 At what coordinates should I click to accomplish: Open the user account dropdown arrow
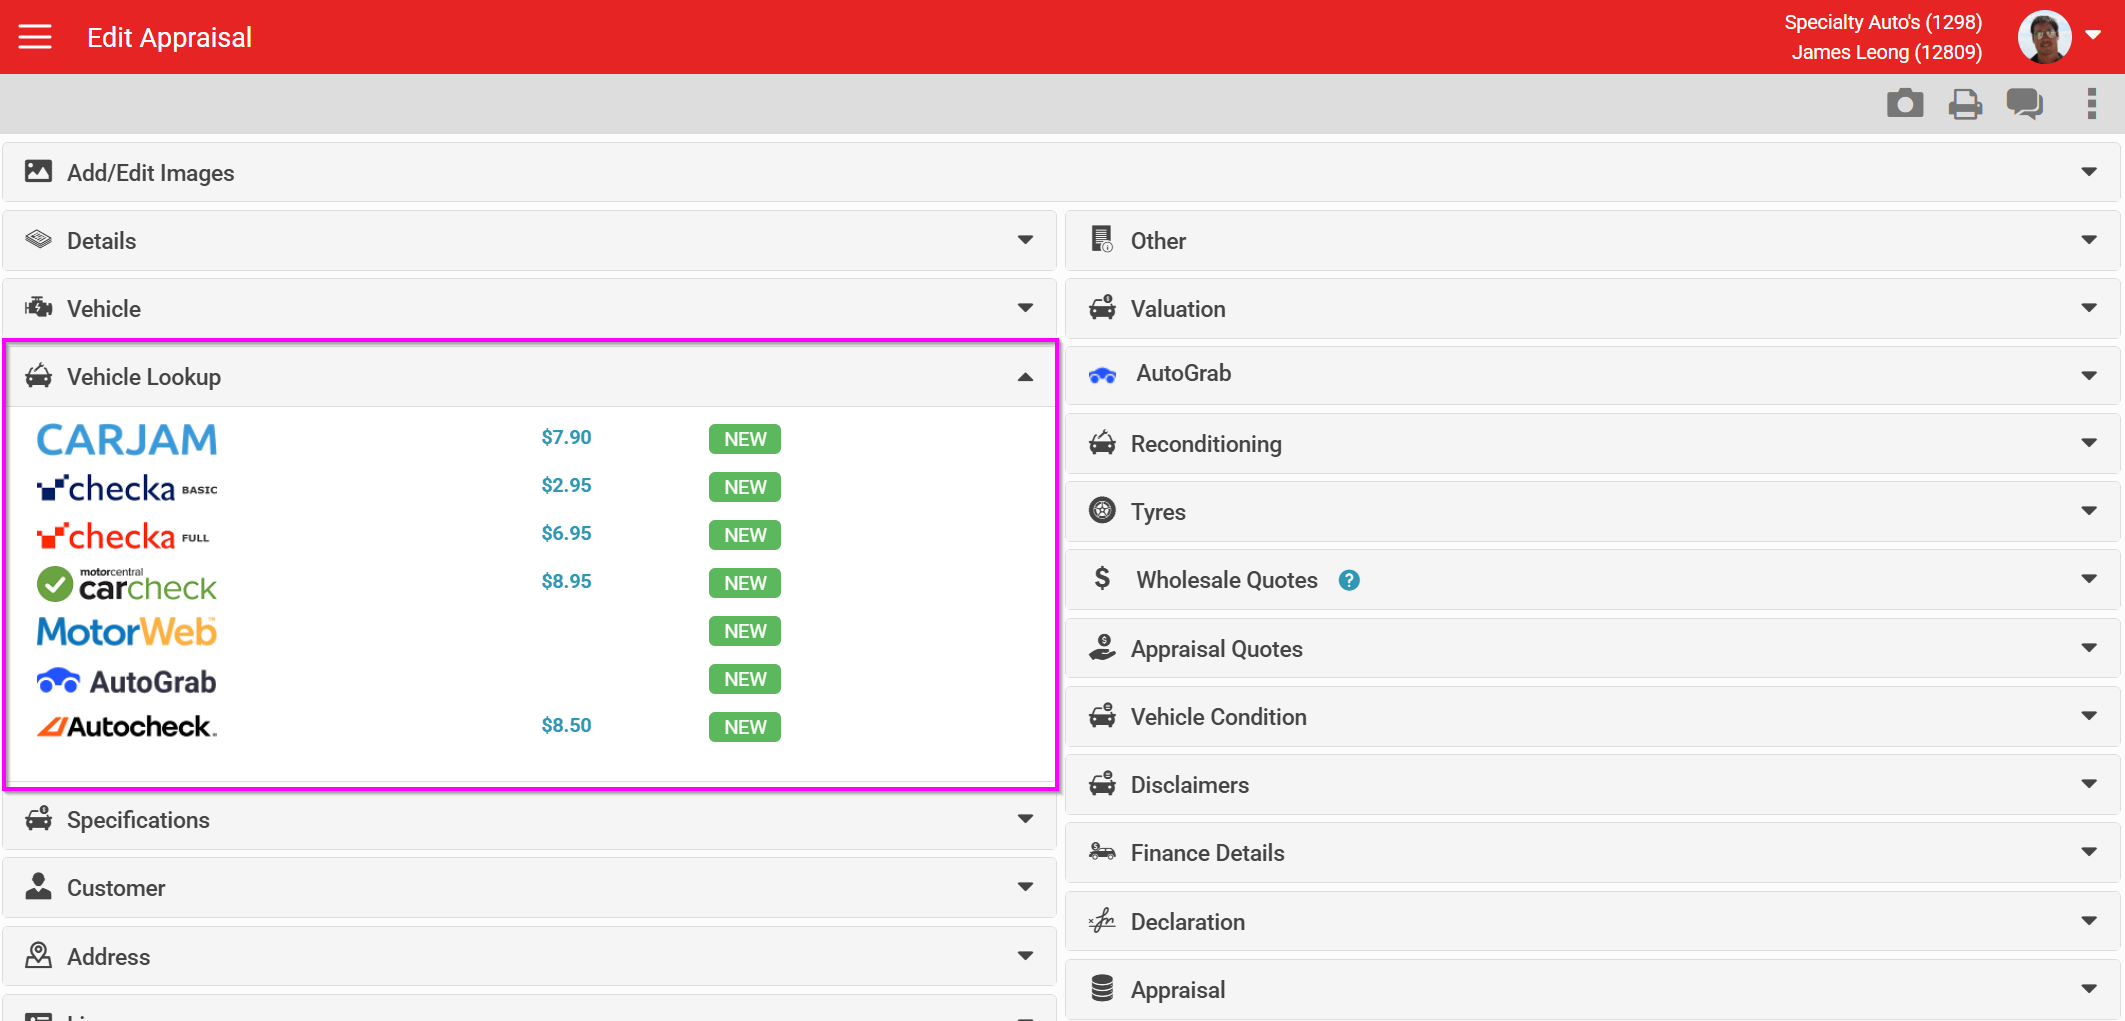[2093, 35]
